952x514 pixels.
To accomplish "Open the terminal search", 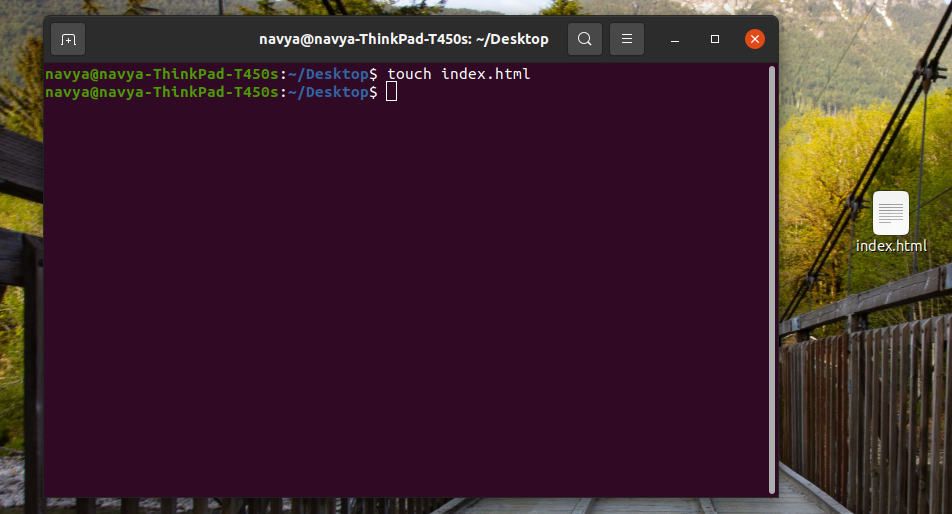I will (x=585, y=39).
